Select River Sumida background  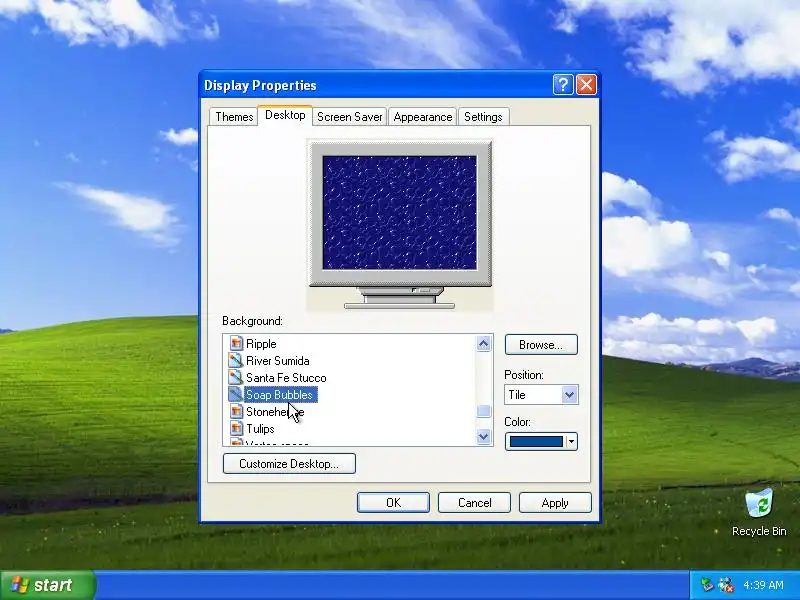[x=278, y=361]
